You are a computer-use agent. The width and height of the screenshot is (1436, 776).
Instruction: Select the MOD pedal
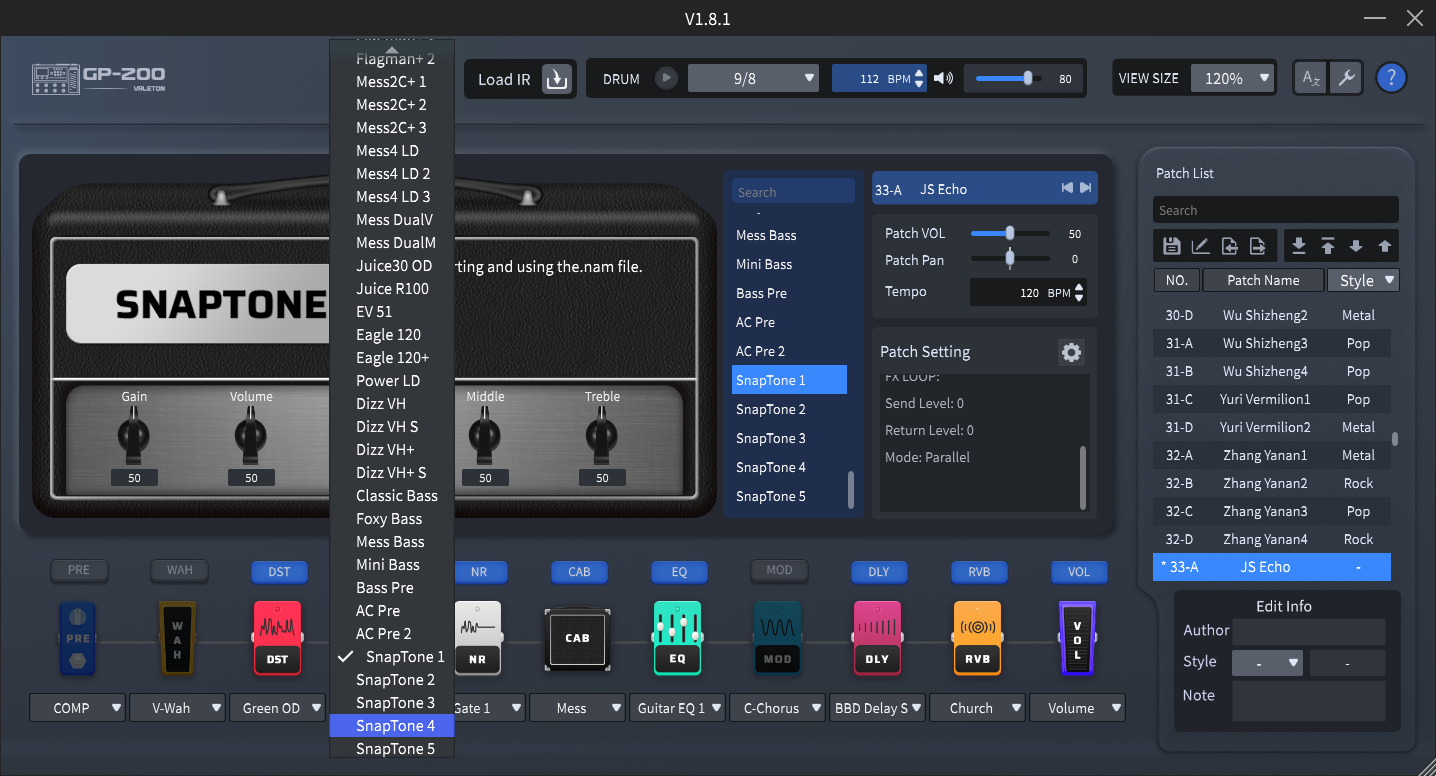(x=778, y=638)
